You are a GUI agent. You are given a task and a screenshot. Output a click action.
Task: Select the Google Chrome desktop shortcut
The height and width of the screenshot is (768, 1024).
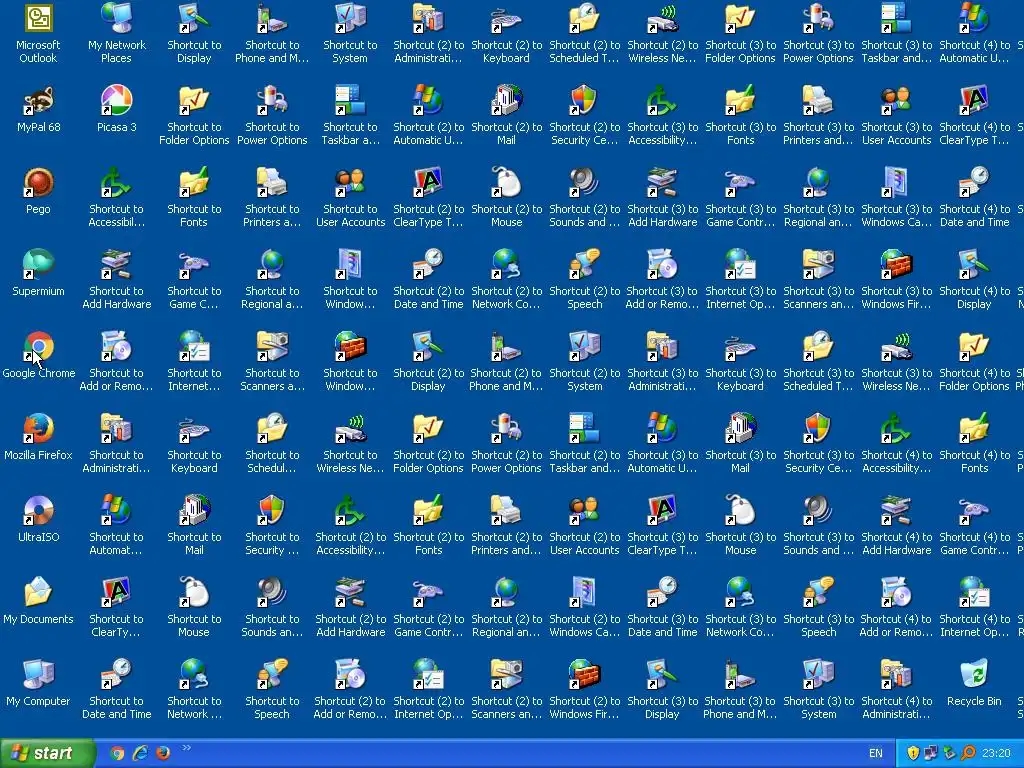click(38, 347)
